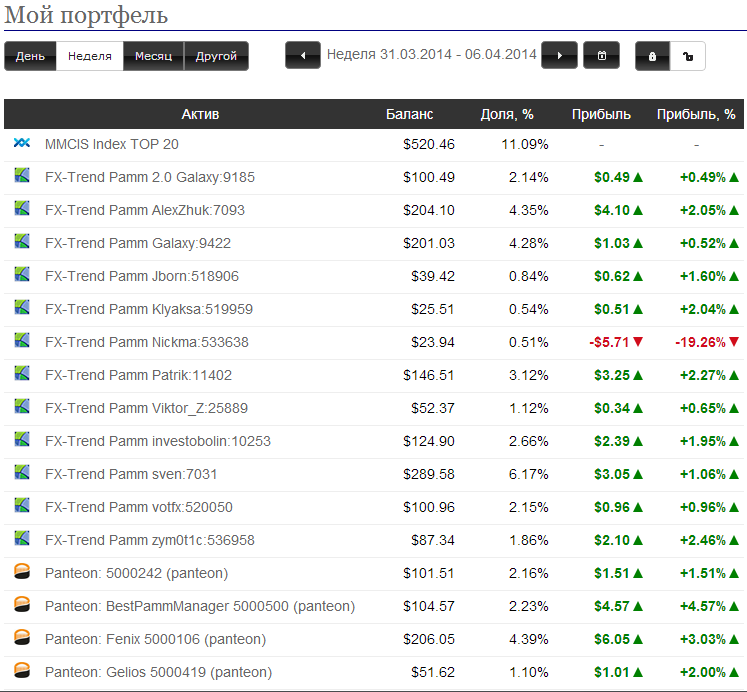The width and height of the screenshot is (747, 692).
Task: Sort by Прибыль, % column header
Action: 696,114
